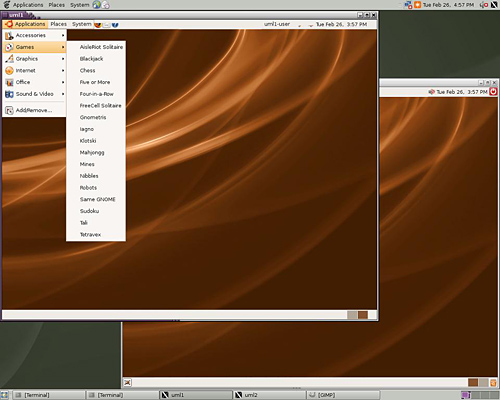
Task: Open FreeCell Solitaire
Action: pyautogui.click(x=96, y=106)
